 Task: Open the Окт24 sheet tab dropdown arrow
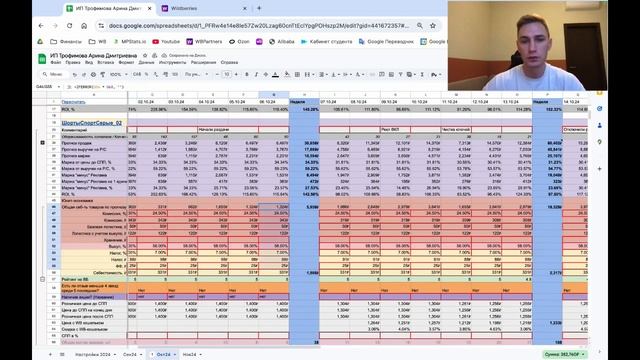tap(175, 354)
